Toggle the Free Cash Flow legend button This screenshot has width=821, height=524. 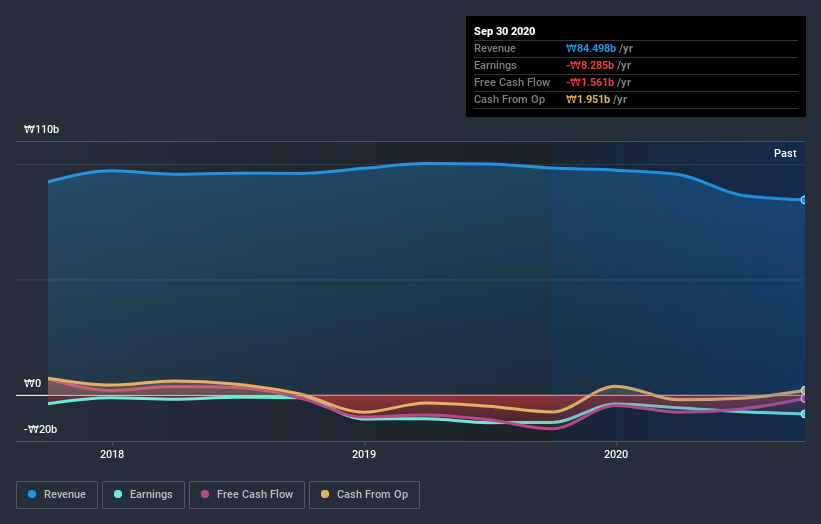(247, 495)
